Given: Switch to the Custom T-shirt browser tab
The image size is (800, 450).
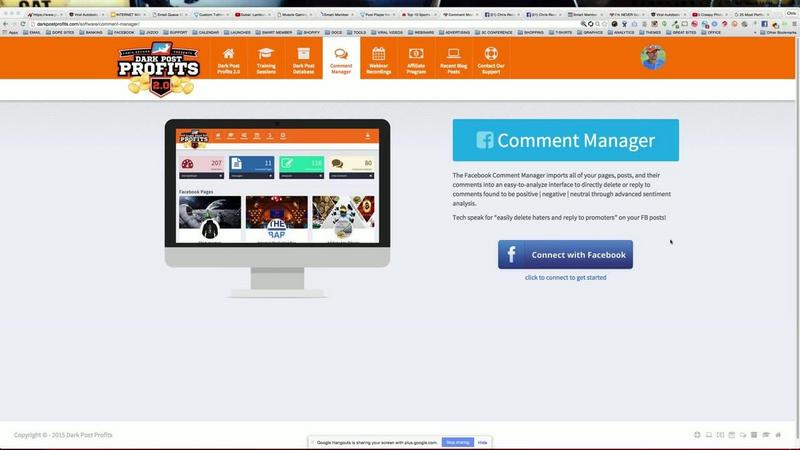Looking at the screenshot, I should (x=212, y=15).
